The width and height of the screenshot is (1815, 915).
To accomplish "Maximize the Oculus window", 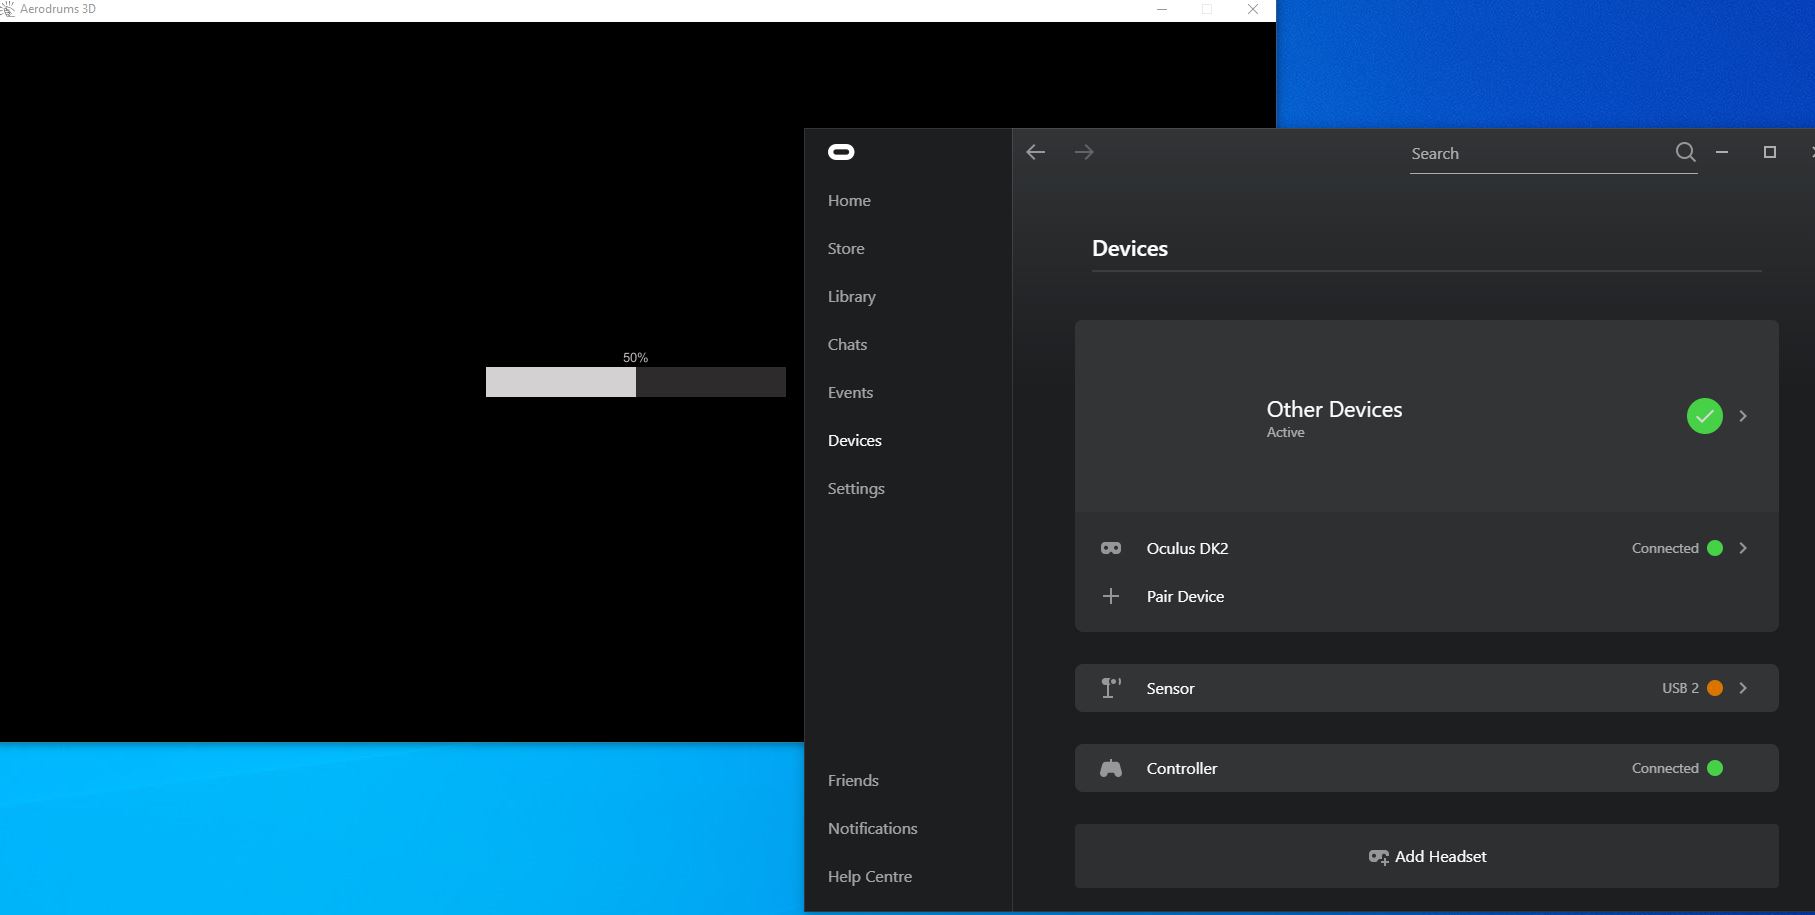I will click(1770, 152).
